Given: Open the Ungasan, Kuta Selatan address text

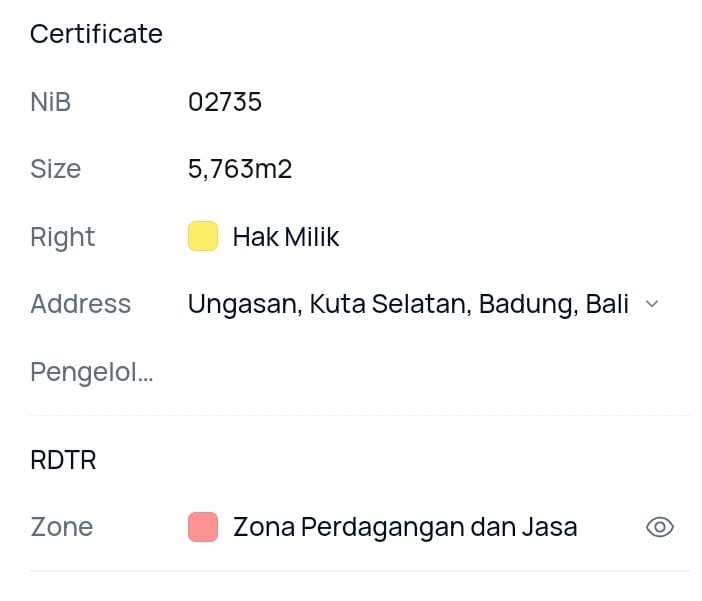Looking at the screenshot, I should click(x=408, y=304).
